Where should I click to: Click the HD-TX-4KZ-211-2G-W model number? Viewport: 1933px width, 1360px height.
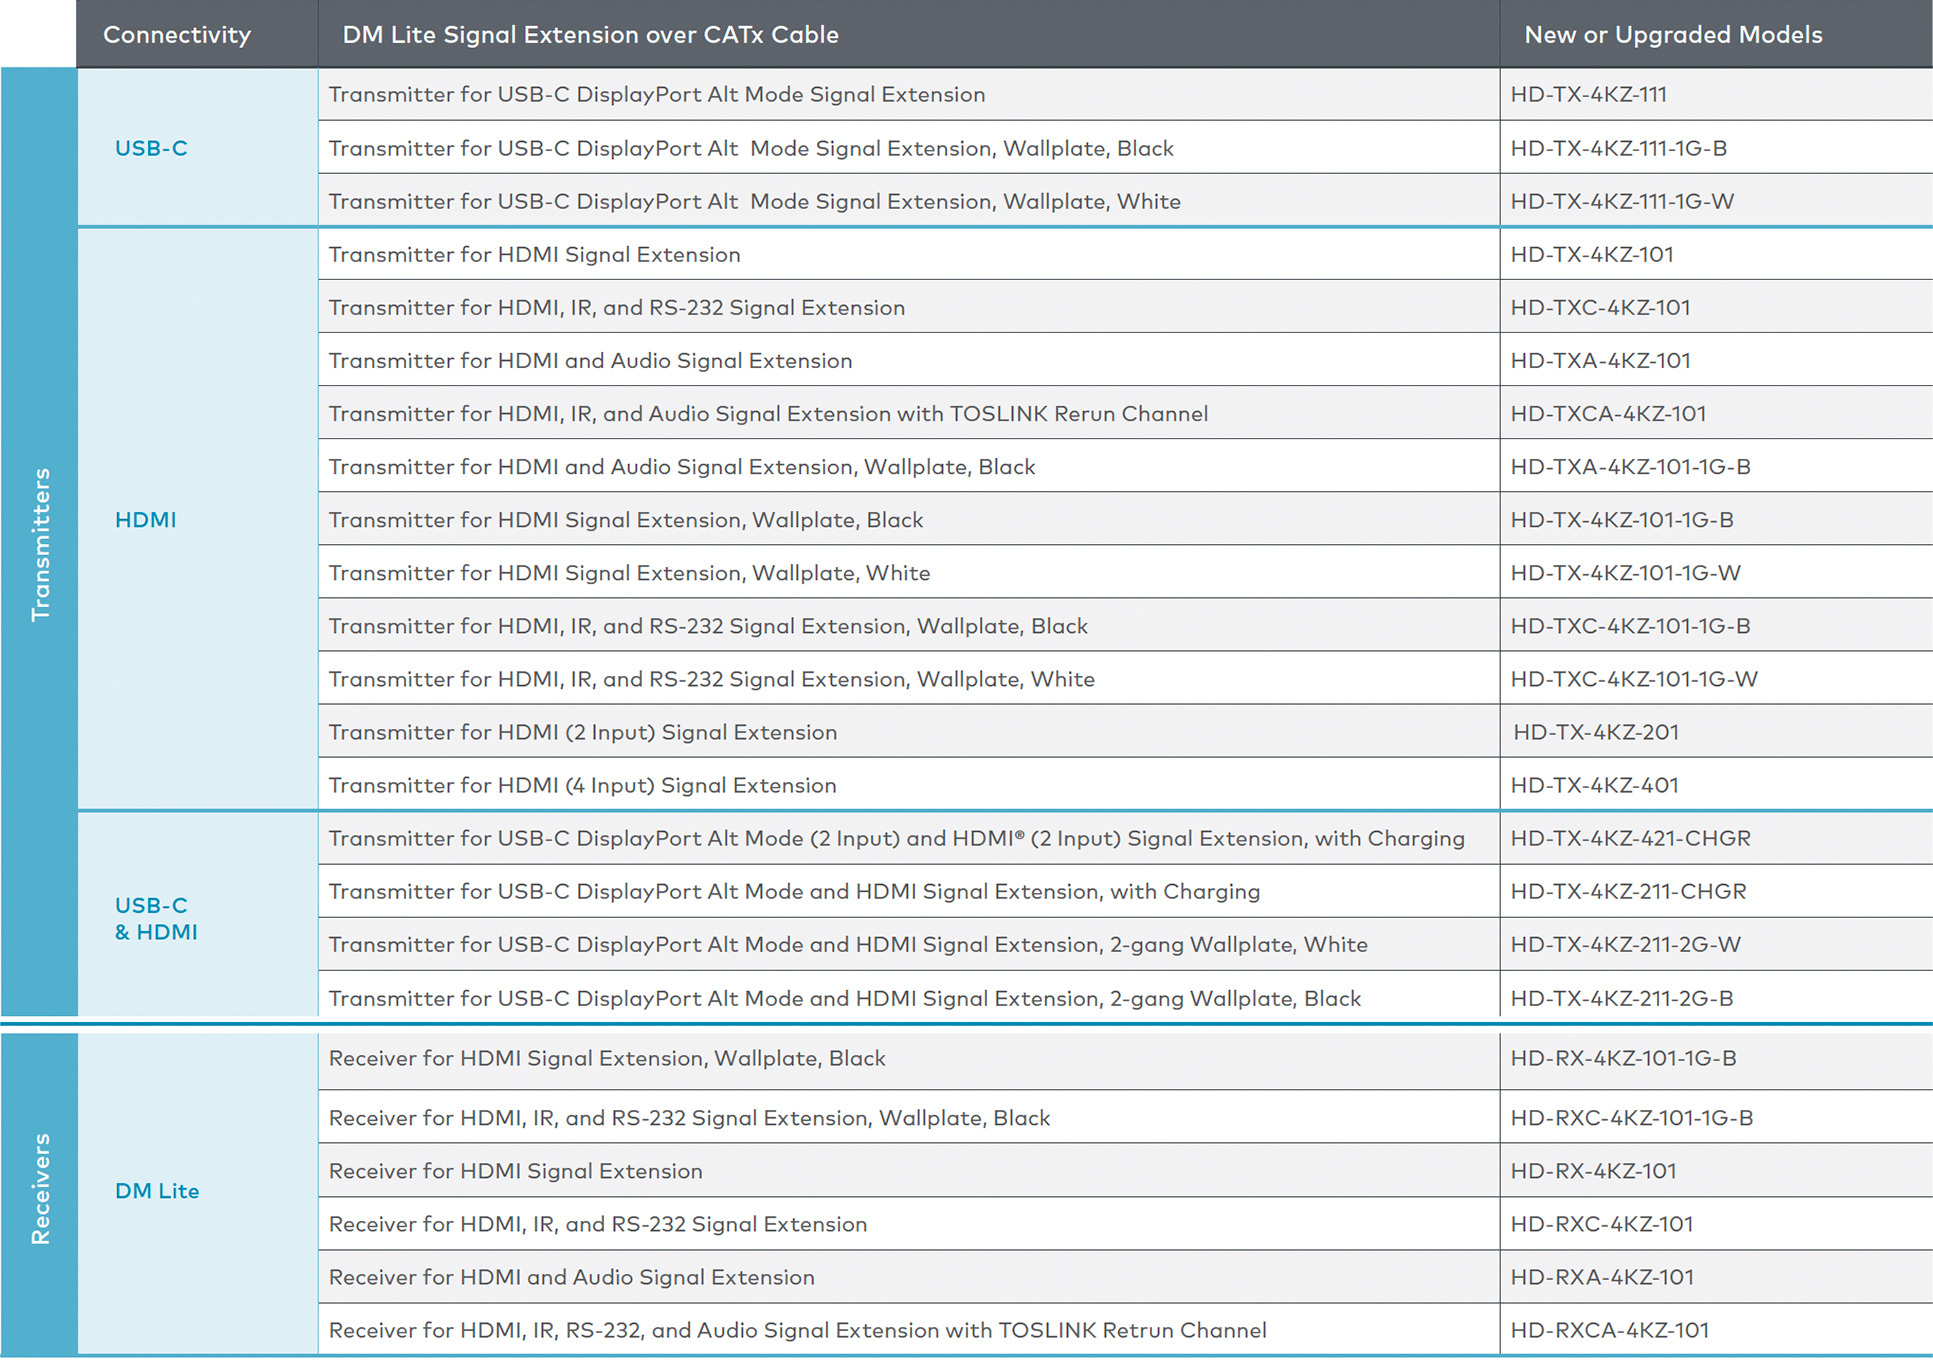tap(1625, 945)
